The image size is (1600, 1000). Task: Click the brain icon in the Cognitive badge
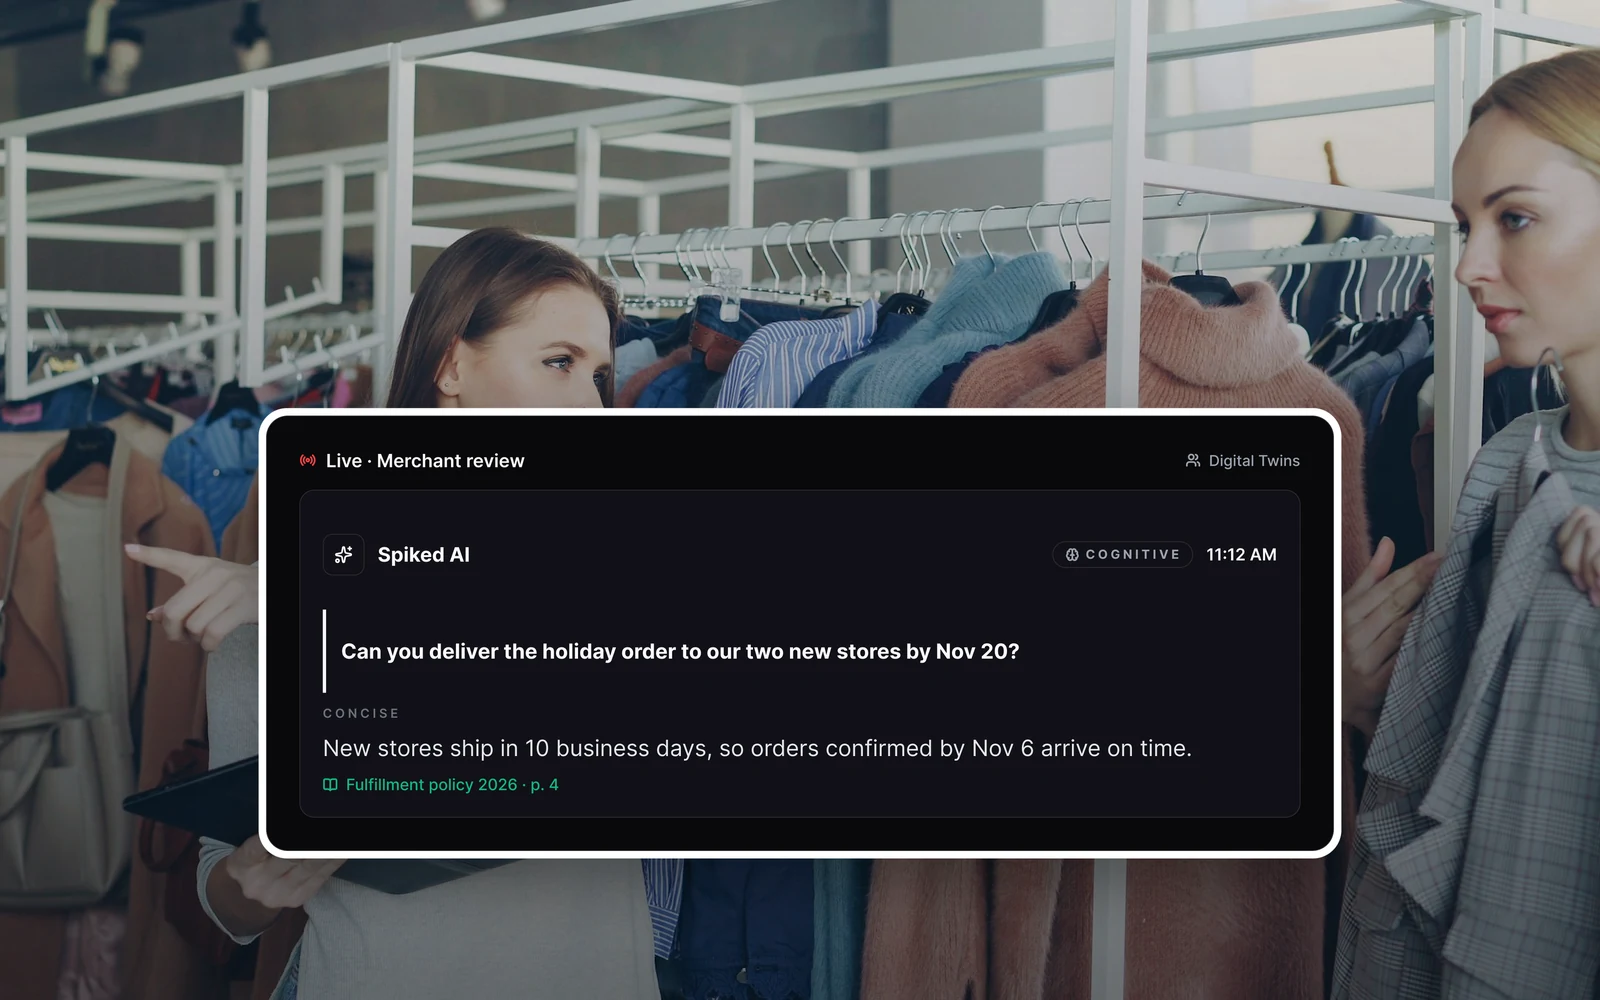click(1072, 555)
